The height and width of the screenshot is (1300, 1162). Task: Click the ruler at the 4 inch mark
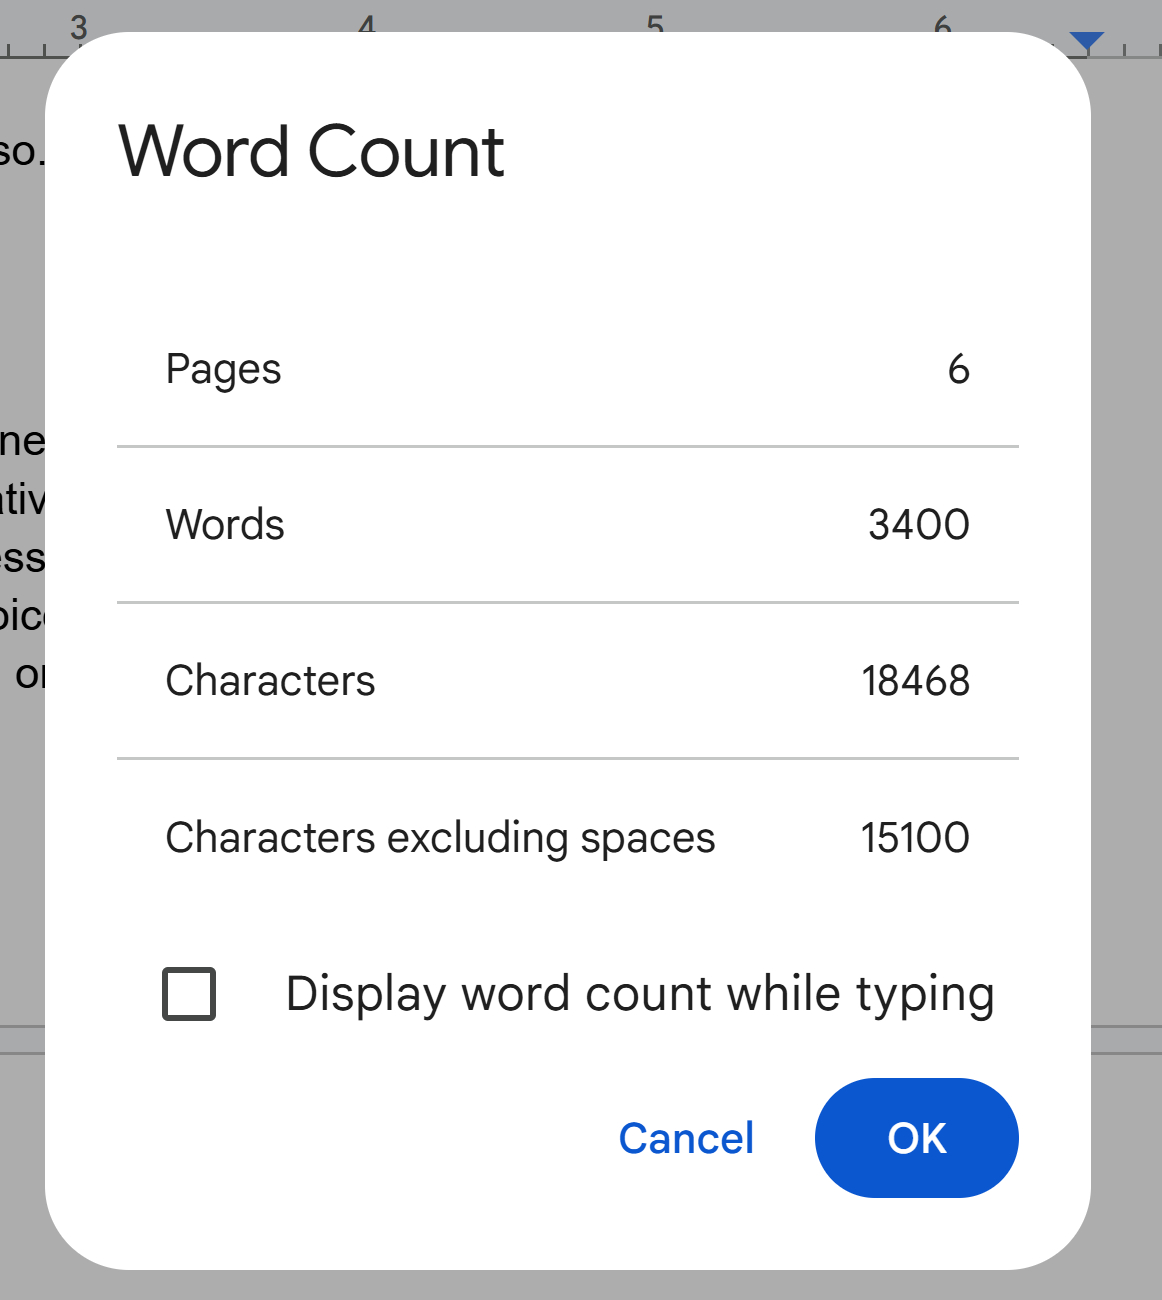point(367,24)
